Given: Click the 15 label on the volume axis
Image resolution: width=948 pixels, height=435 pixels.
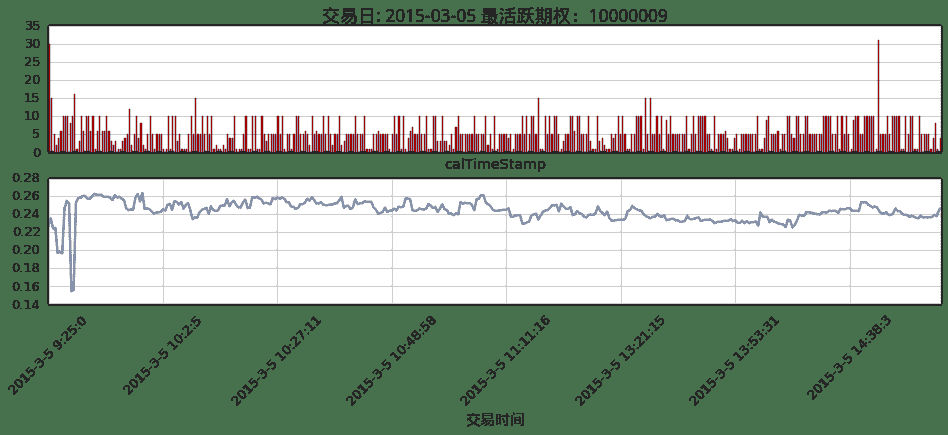Looking at the screenshot, I should tap(33, 98).
